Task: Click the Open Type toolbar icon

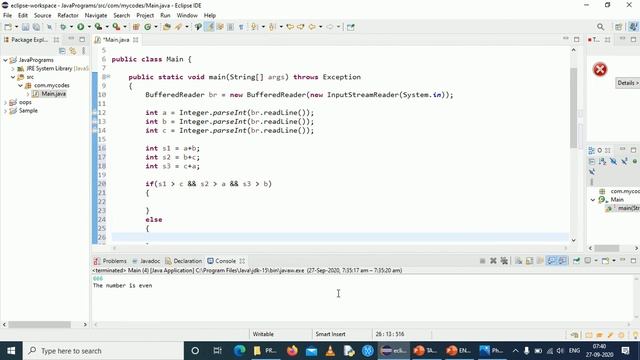Action: [x=167, y=27]
